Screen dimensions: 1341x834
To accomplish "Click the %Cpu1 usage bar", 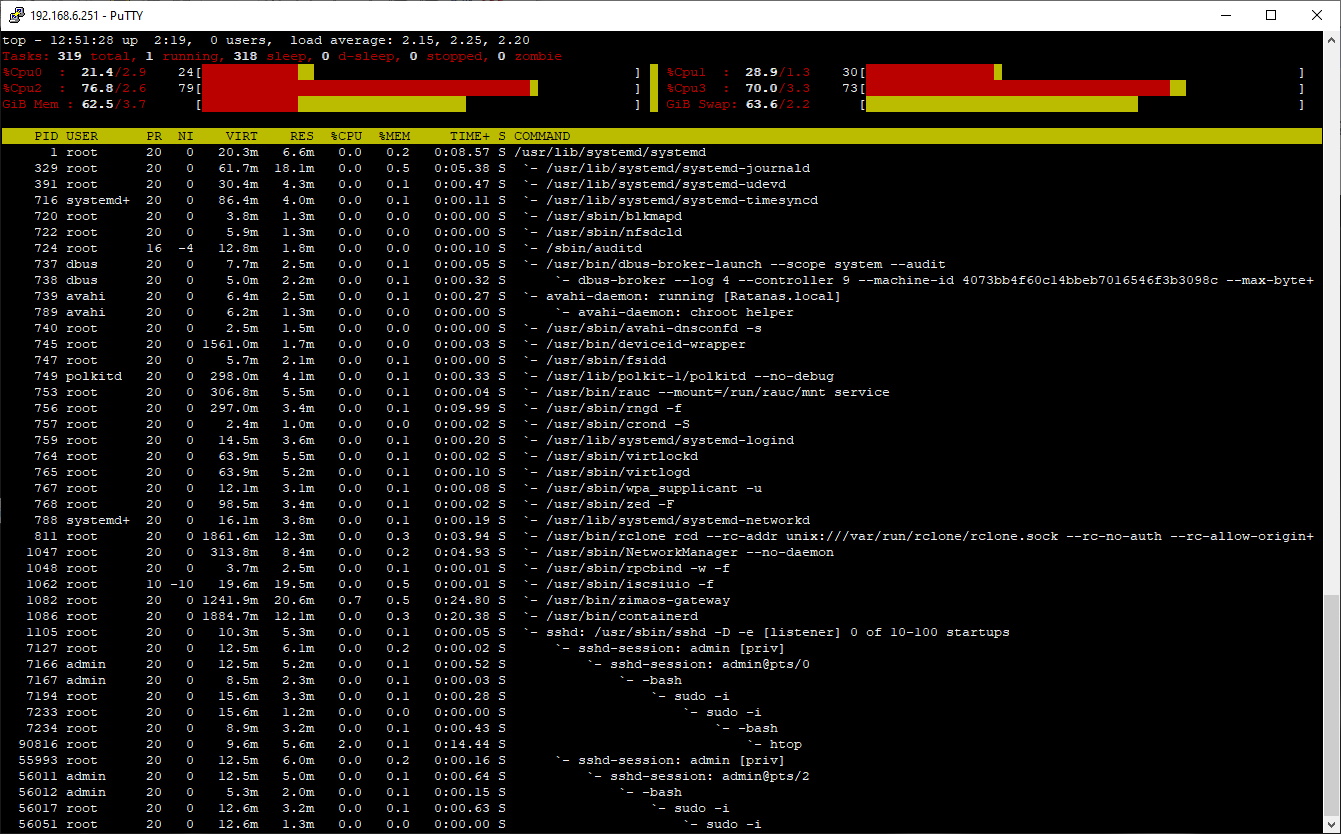I will pos(1082,72).
